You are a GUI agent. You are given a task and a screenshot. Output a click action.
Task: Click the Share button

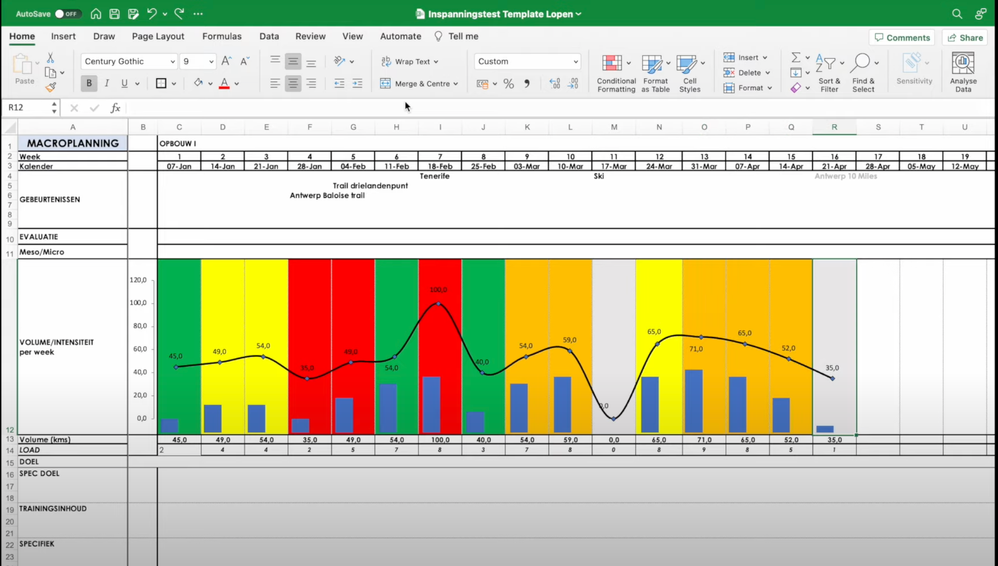coord(964,38)
